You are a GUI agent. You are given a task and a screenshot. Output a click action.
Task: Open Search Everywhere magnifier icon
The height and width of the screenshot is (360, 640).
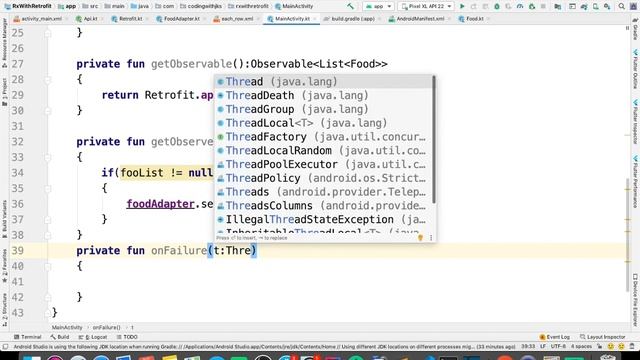pos(622,7)
